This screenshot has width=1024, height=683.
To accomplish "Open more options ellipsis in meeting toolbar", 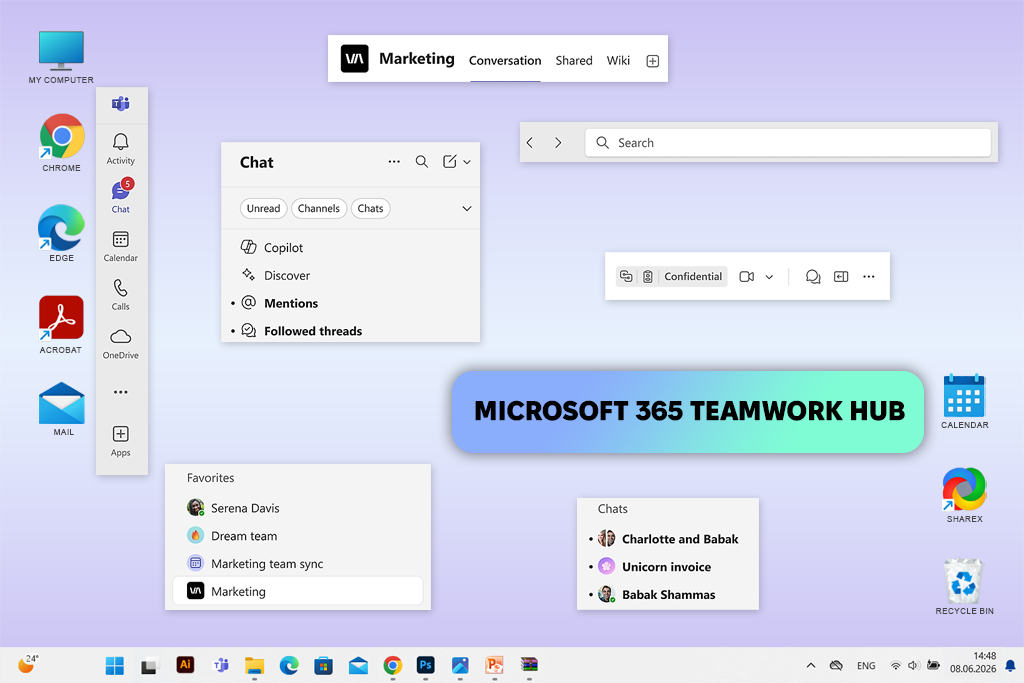I will [869, 277].
